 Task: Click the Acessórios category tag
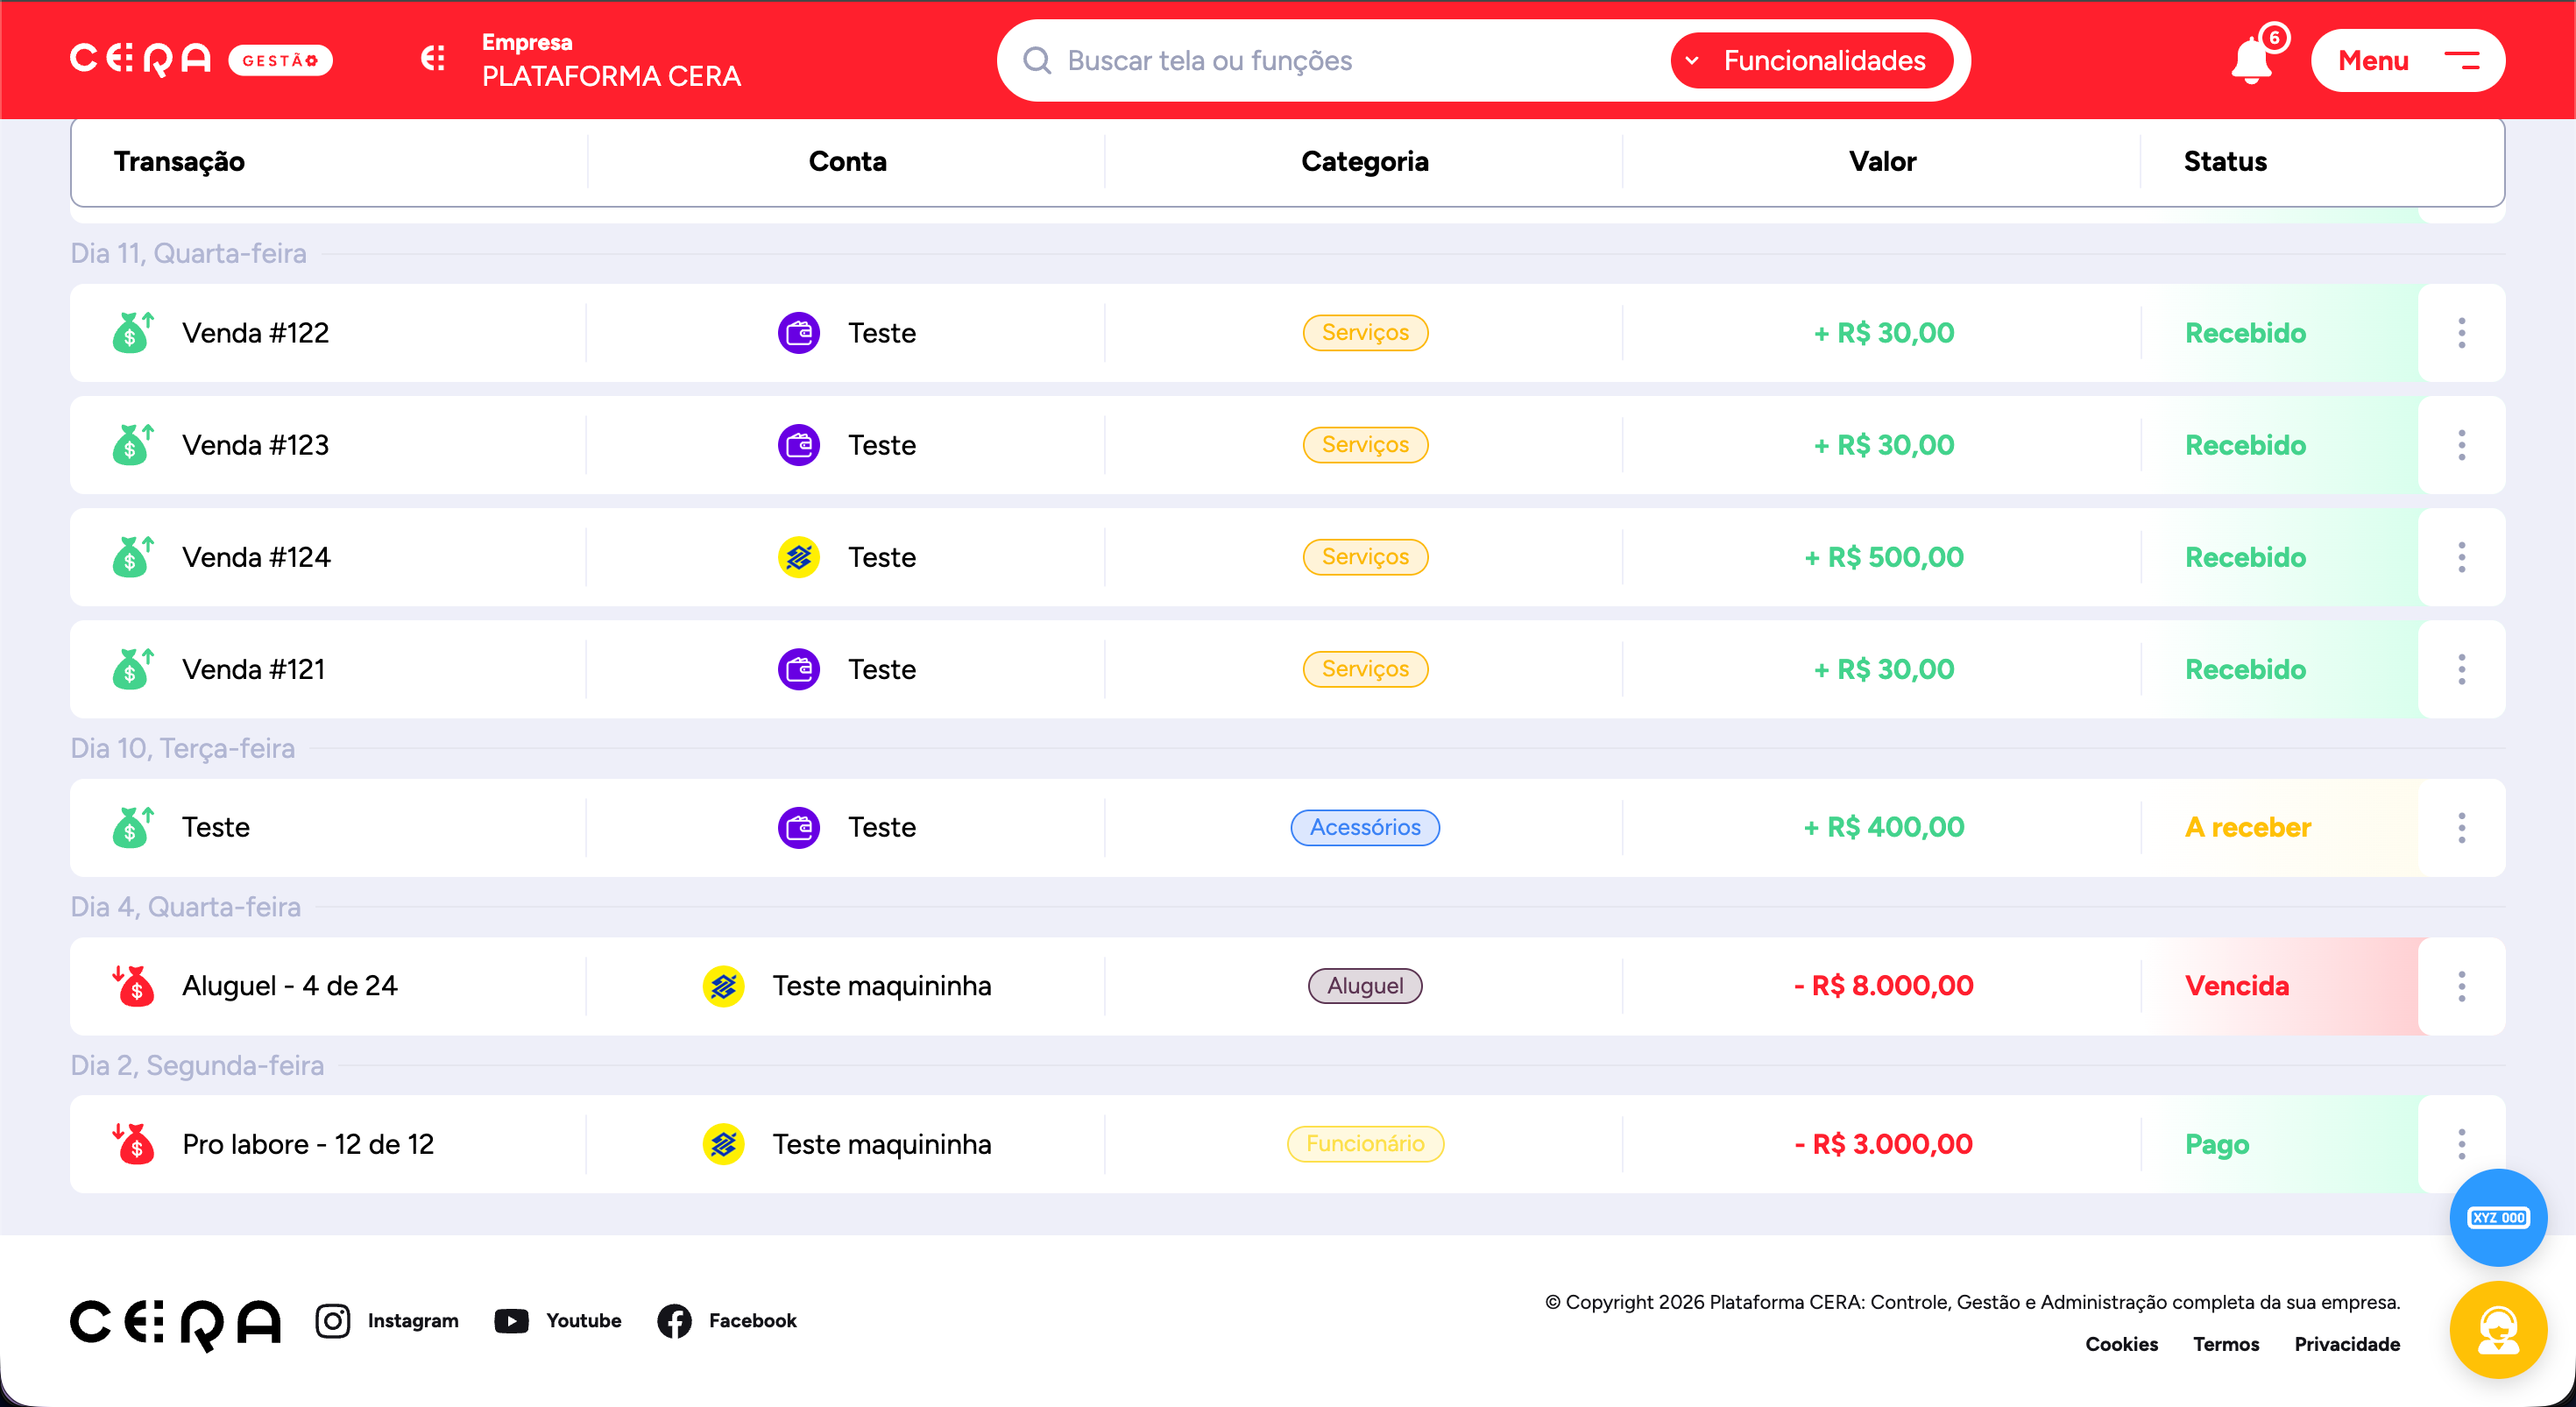1364,828
